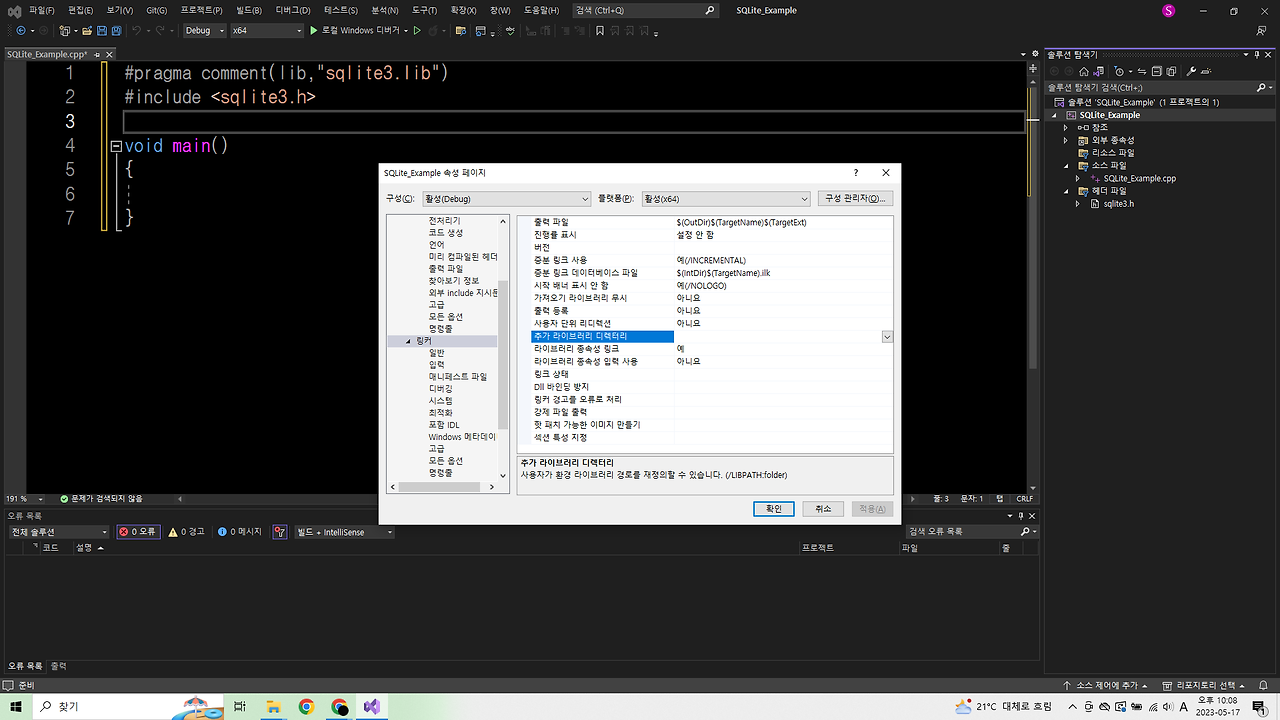Toggle the 0 오류 errors filter
The height and width of the screenshot is (720, 1280).
[138, 532]
